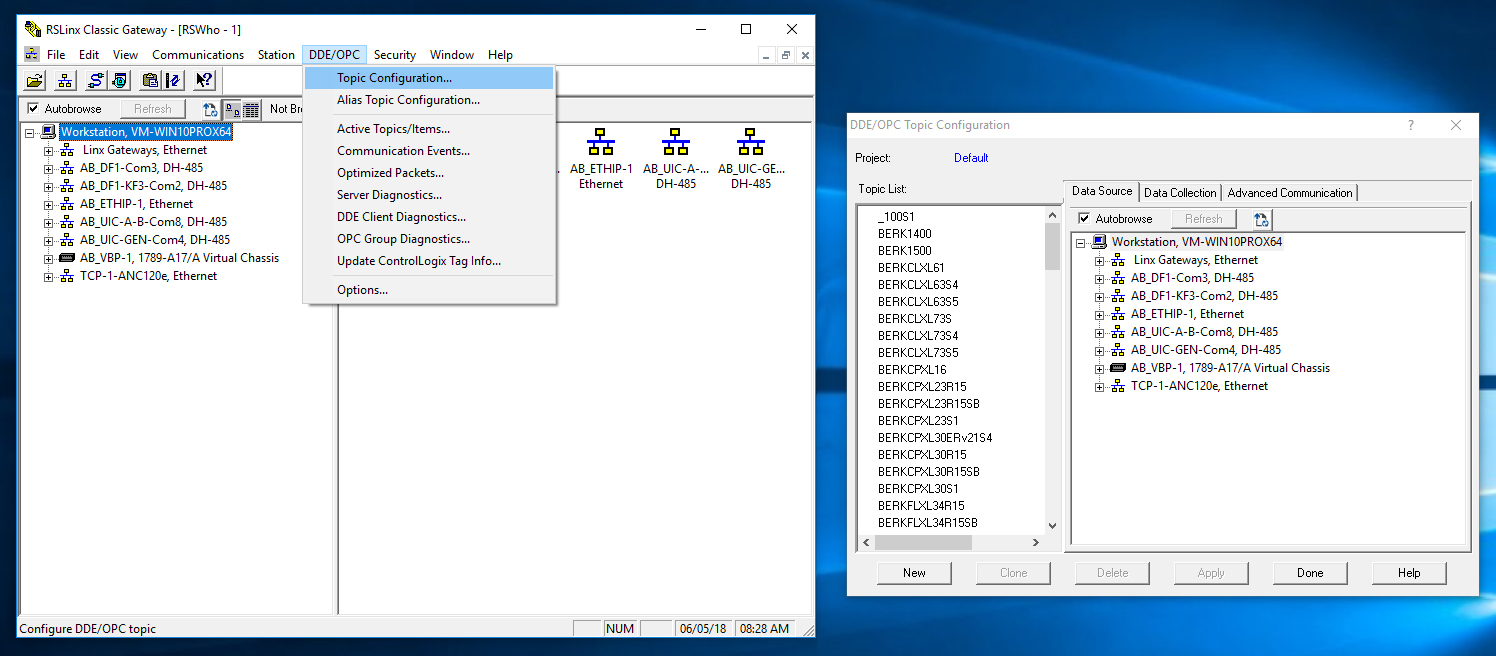
Task: Click the context help arrow-question toolbar icon
Action: pyautogui.click(x=204, y=81)
